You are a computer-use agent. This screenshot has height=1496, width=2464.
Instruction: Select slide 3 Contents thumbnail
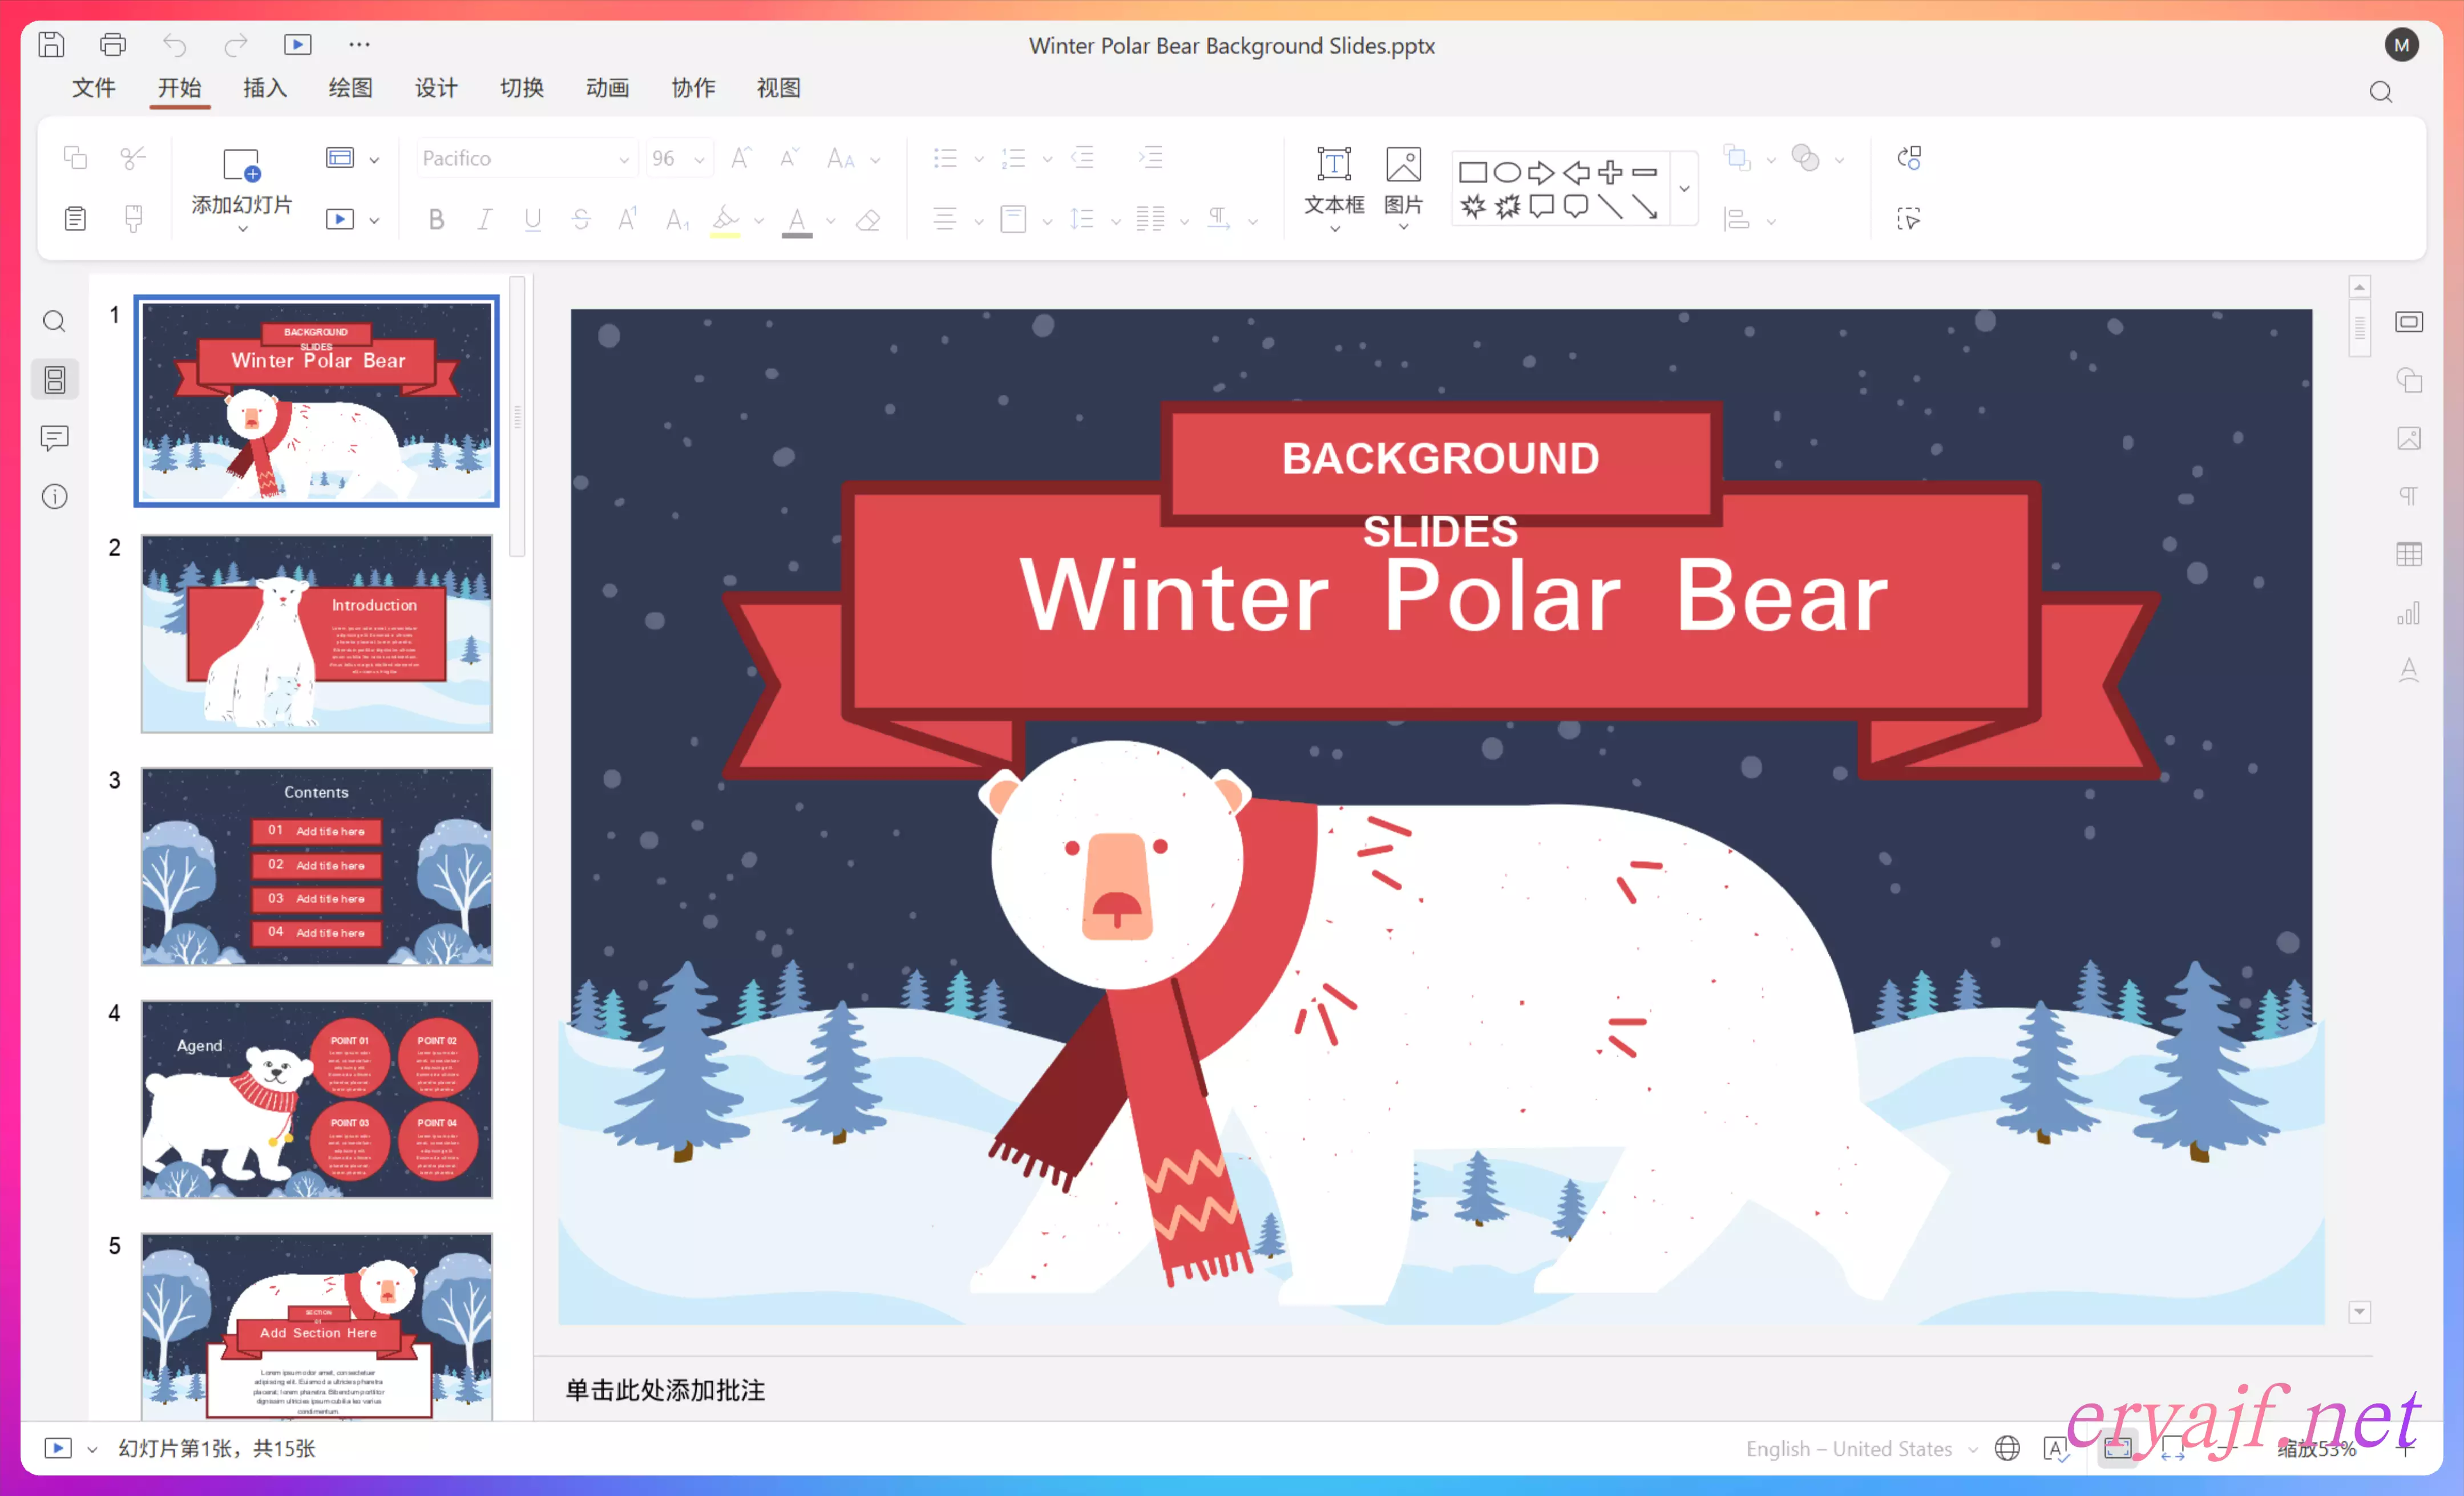point(317,866)
